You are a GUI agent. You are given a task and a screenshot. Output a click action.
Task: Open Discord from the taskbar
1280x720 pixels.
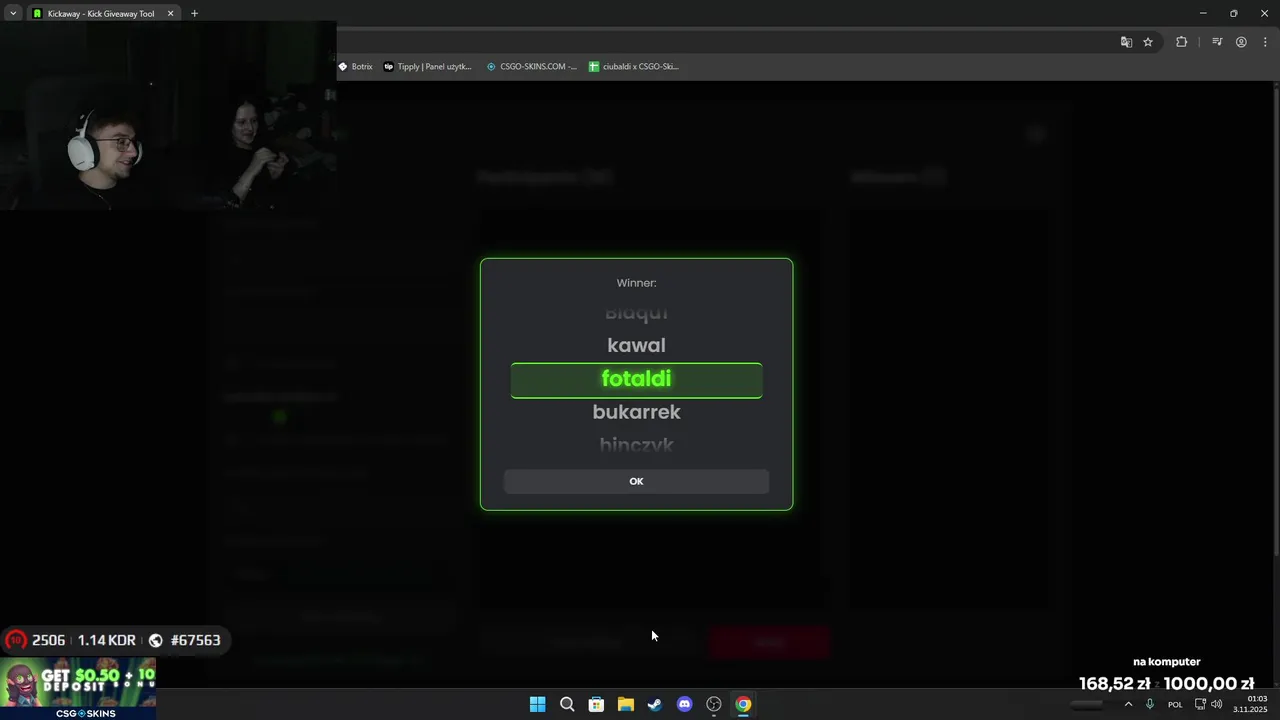684,704
